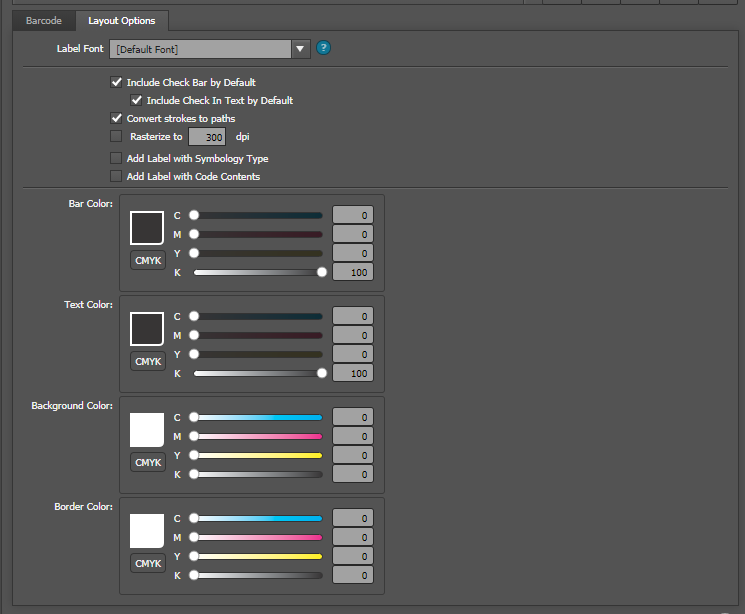
Task: Toggle Include Check In Text by Default
Action: tap(136, 101)
